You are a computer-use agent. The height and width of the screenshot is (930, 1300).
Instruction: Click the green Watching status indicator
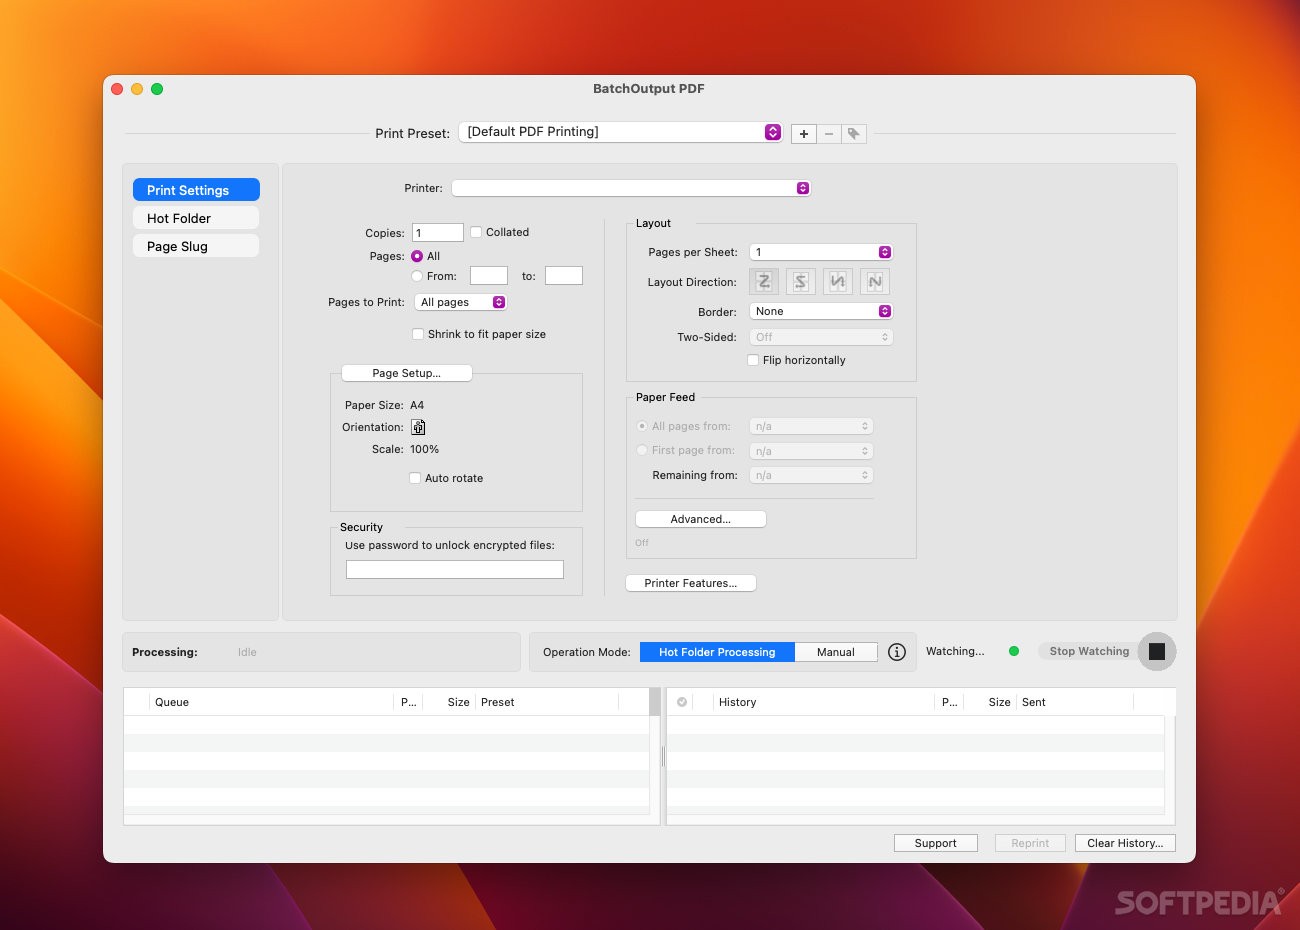[x=1014, y=651]
